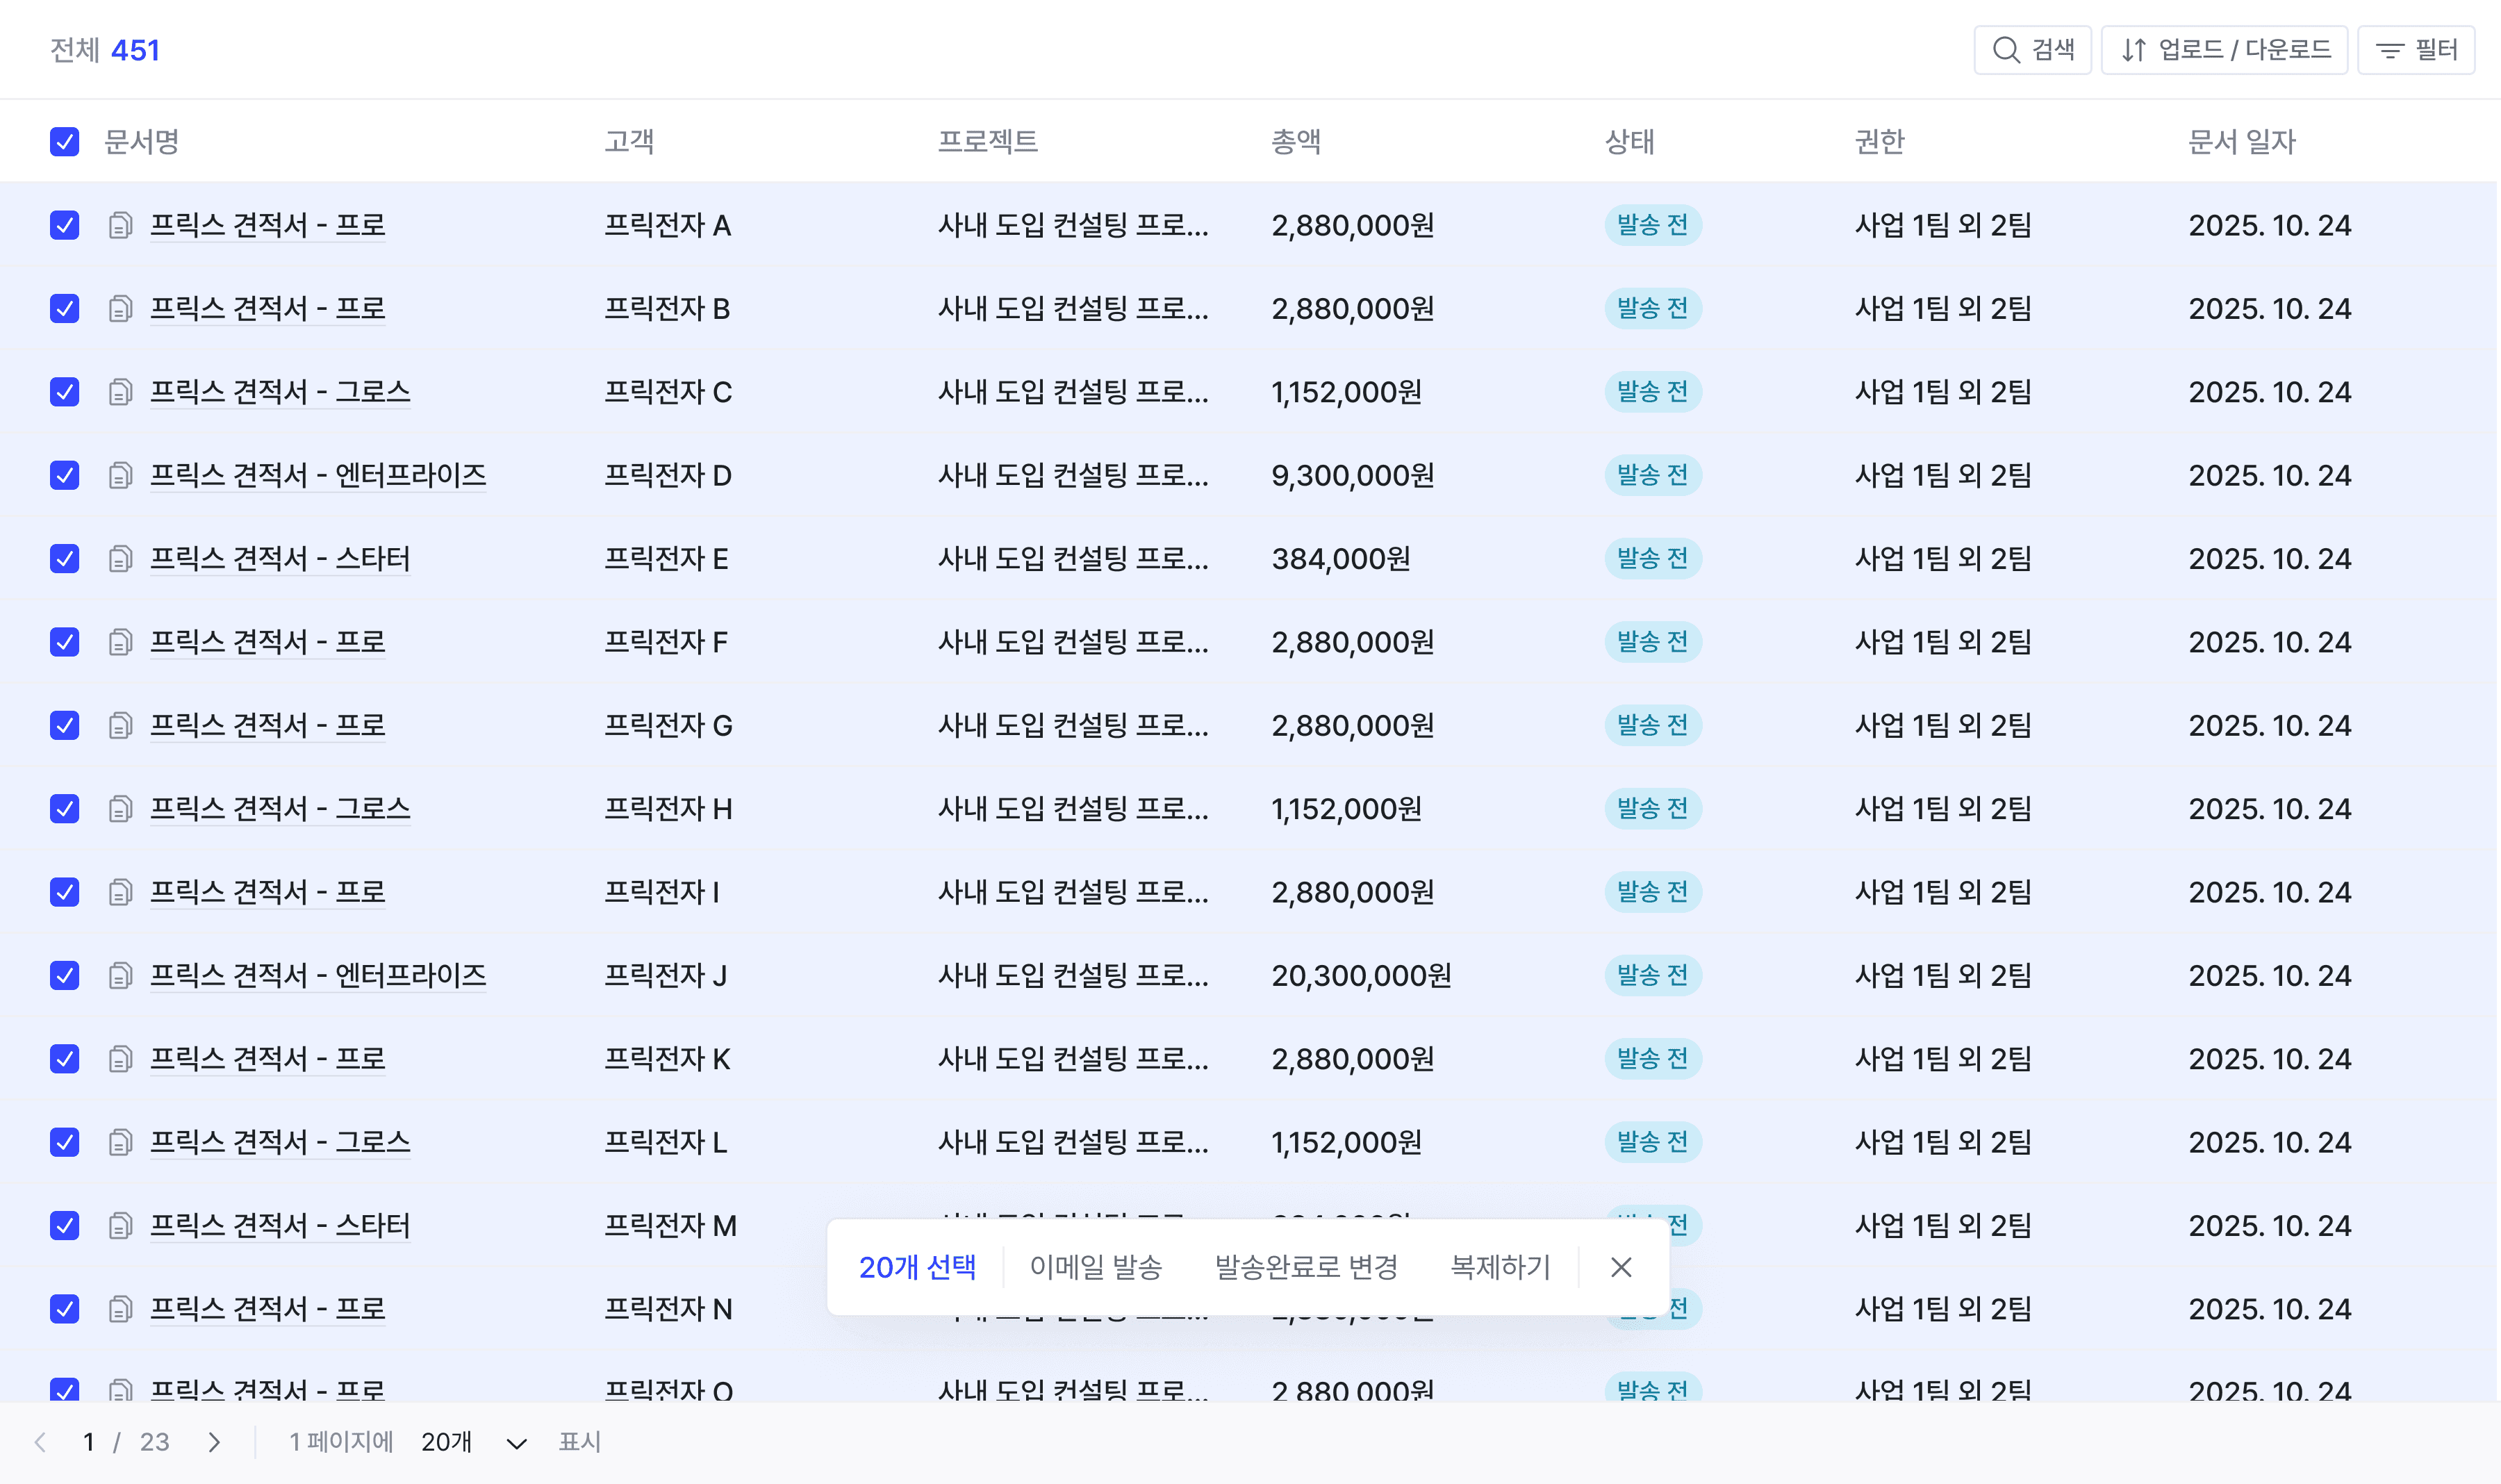
Task: Click document icon in 프릭전자 J row
Action: [x=120, y=975]
